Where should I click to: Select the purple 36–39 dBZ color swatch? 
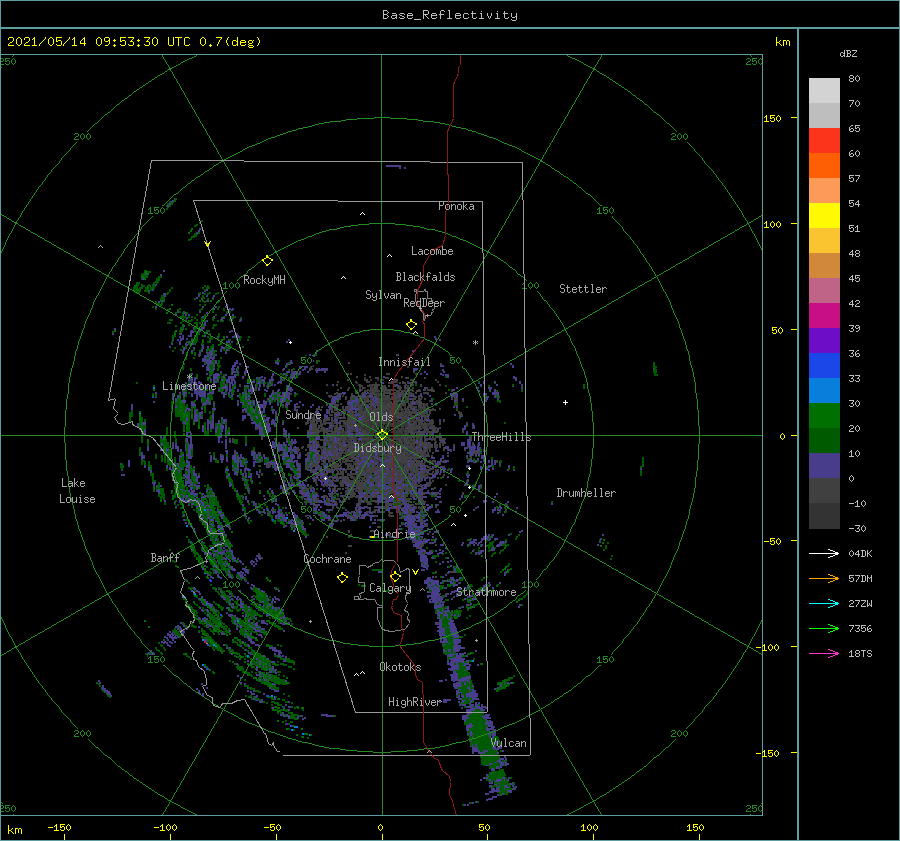coord(824,340)
